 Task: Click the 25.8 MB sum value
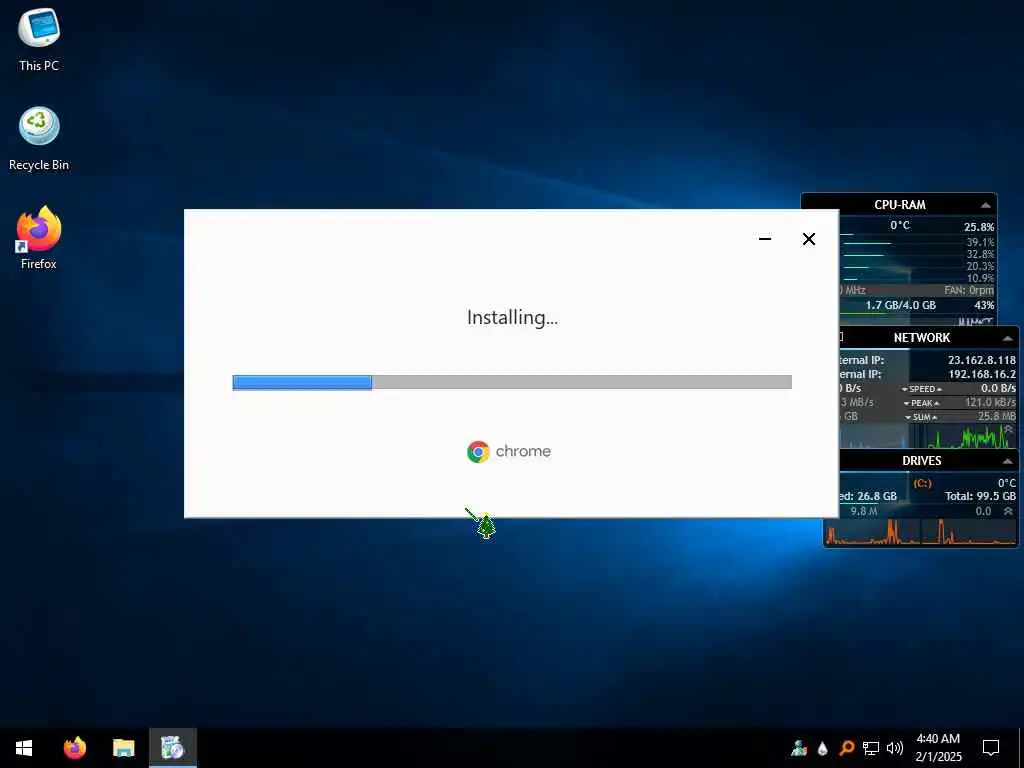[997, 417]
